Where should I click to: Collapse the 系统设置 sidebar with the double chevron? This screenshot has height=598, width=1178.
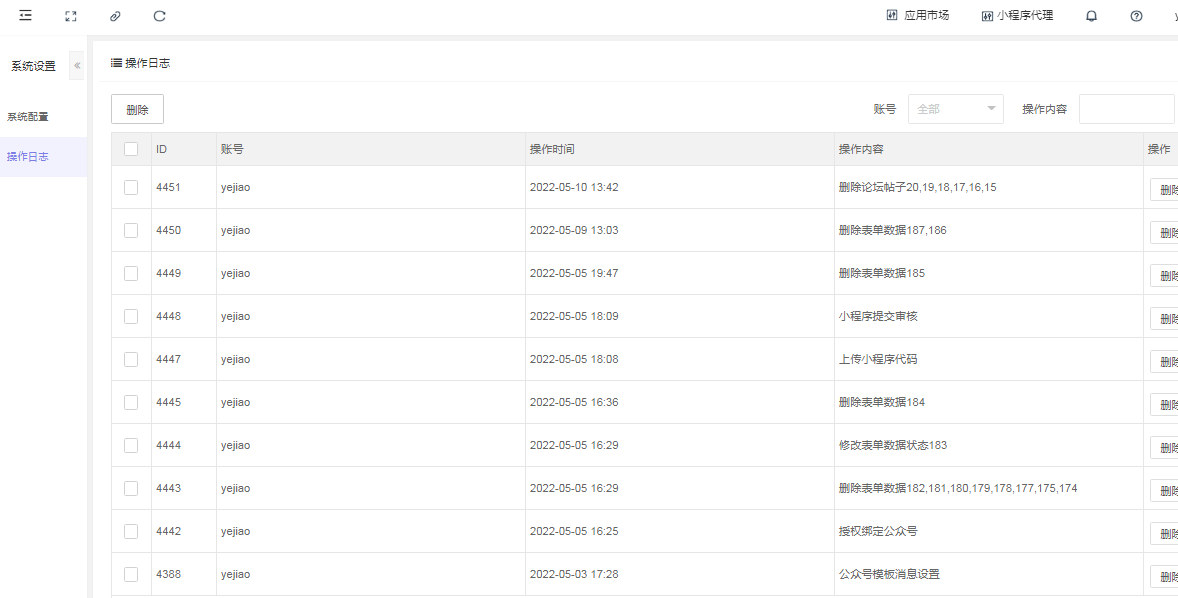pos(77,66)
